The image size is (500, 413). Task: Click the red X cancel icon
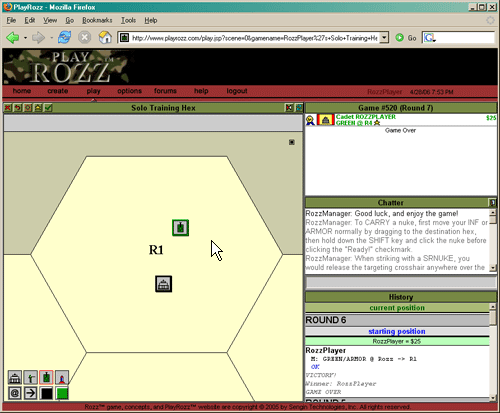(8, 108)
